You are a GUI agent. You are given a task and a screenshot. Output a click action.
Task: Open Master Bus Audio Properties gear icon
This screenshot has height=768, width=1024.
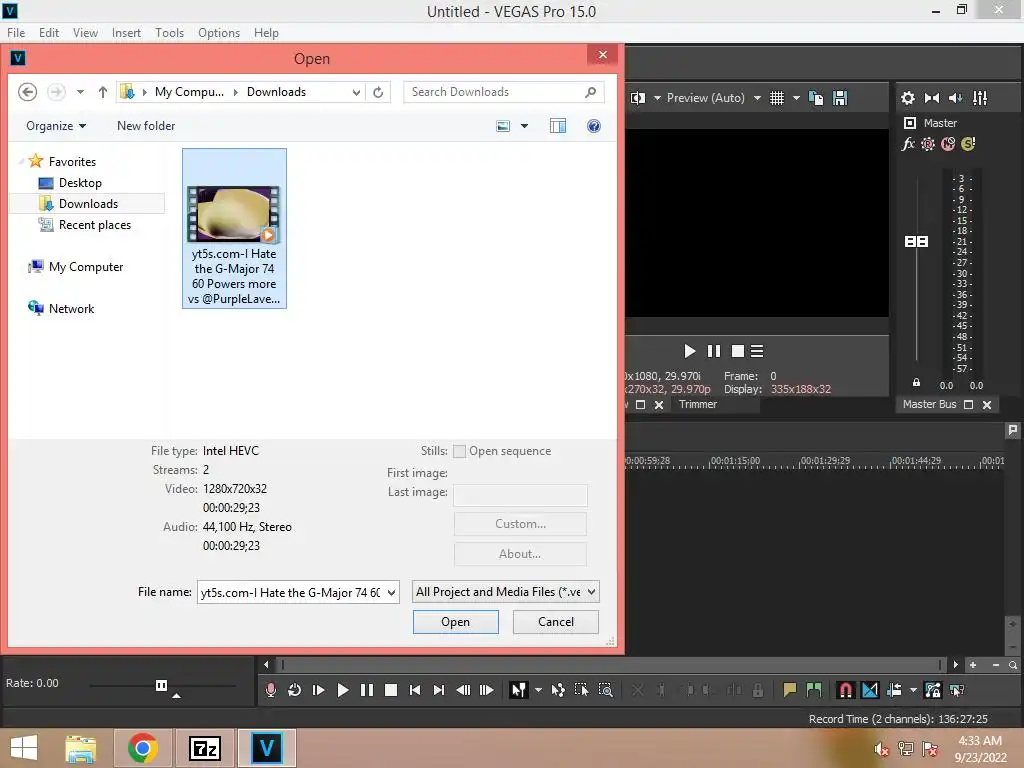[908, 98]
